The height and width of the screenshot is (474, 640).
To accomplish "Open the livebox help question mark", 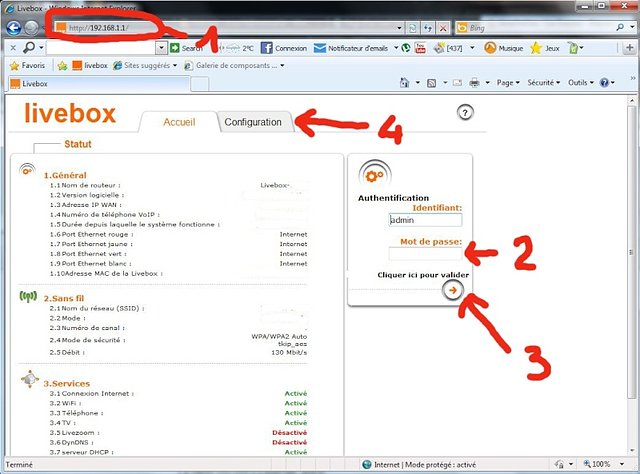I will point(465,112).
